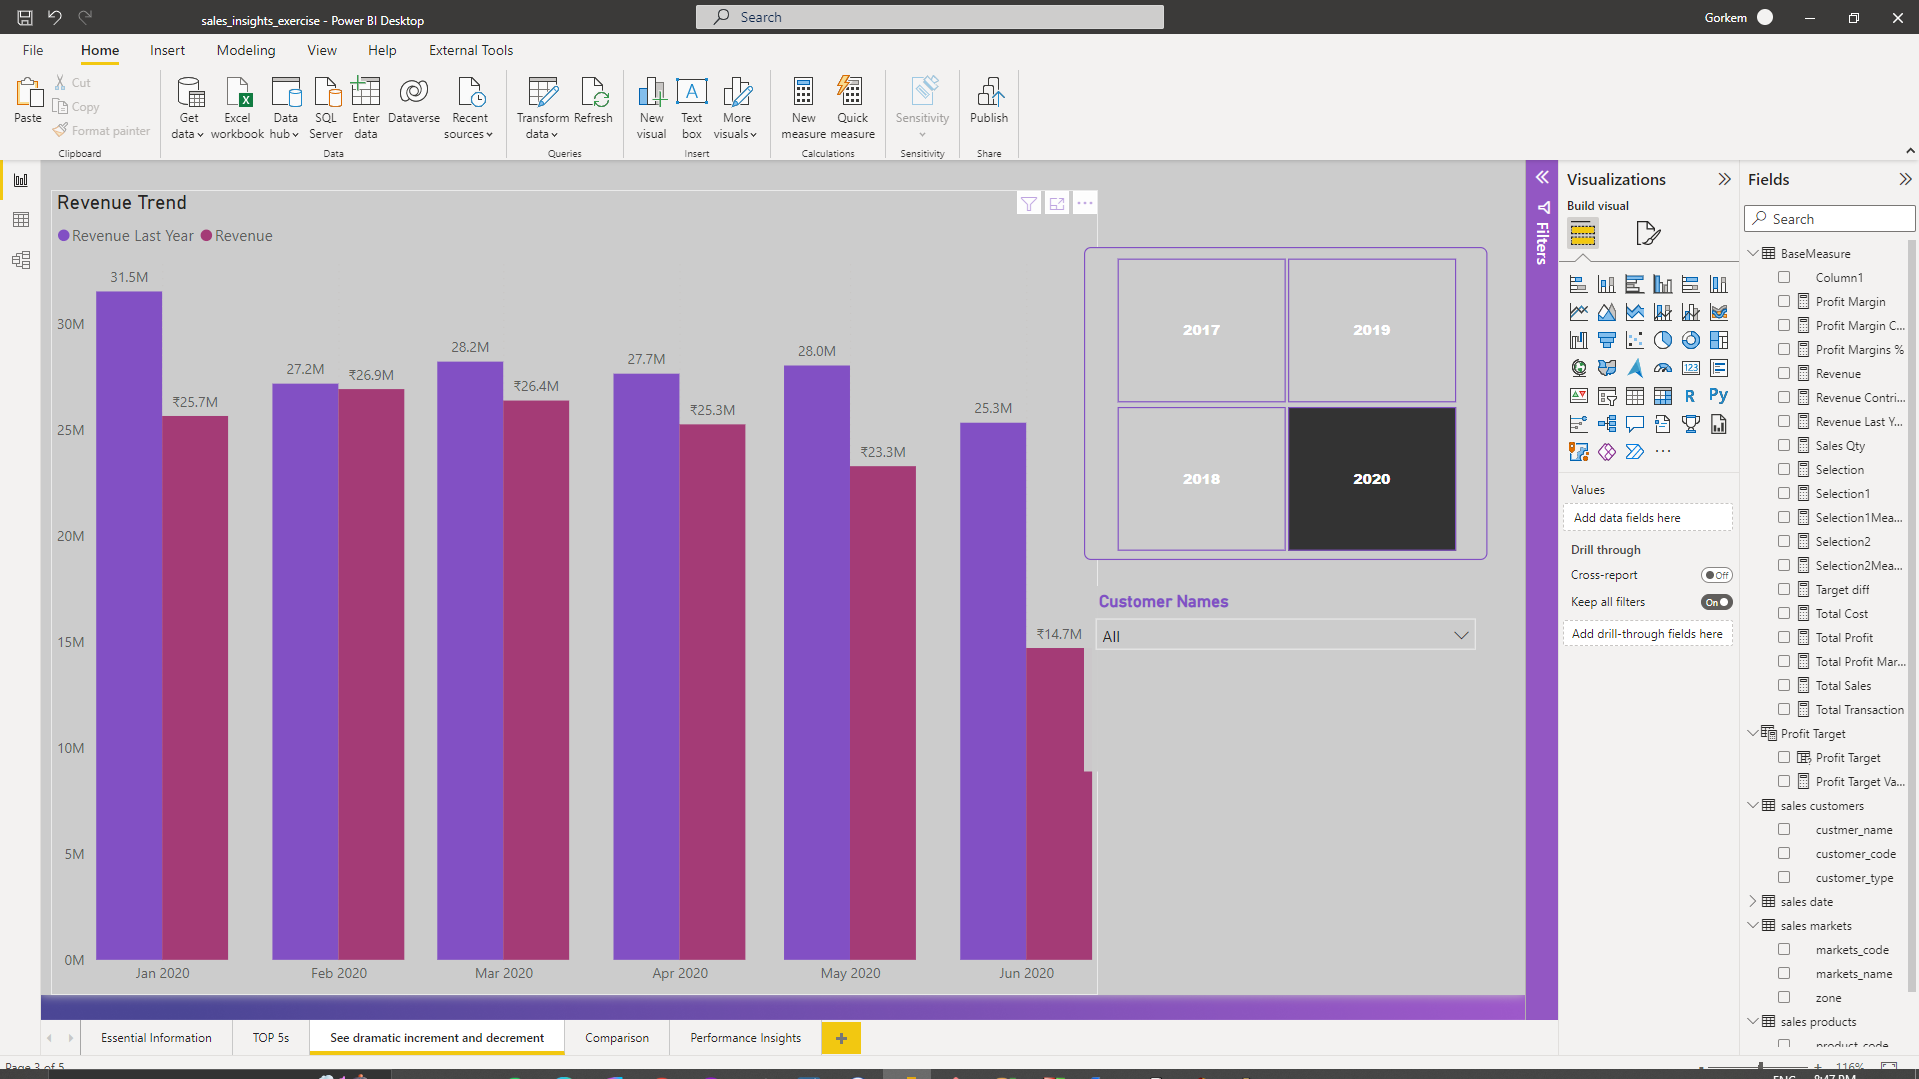Open the File menu
This screenshot has width=1919, height=1079.
pos(33,50)
